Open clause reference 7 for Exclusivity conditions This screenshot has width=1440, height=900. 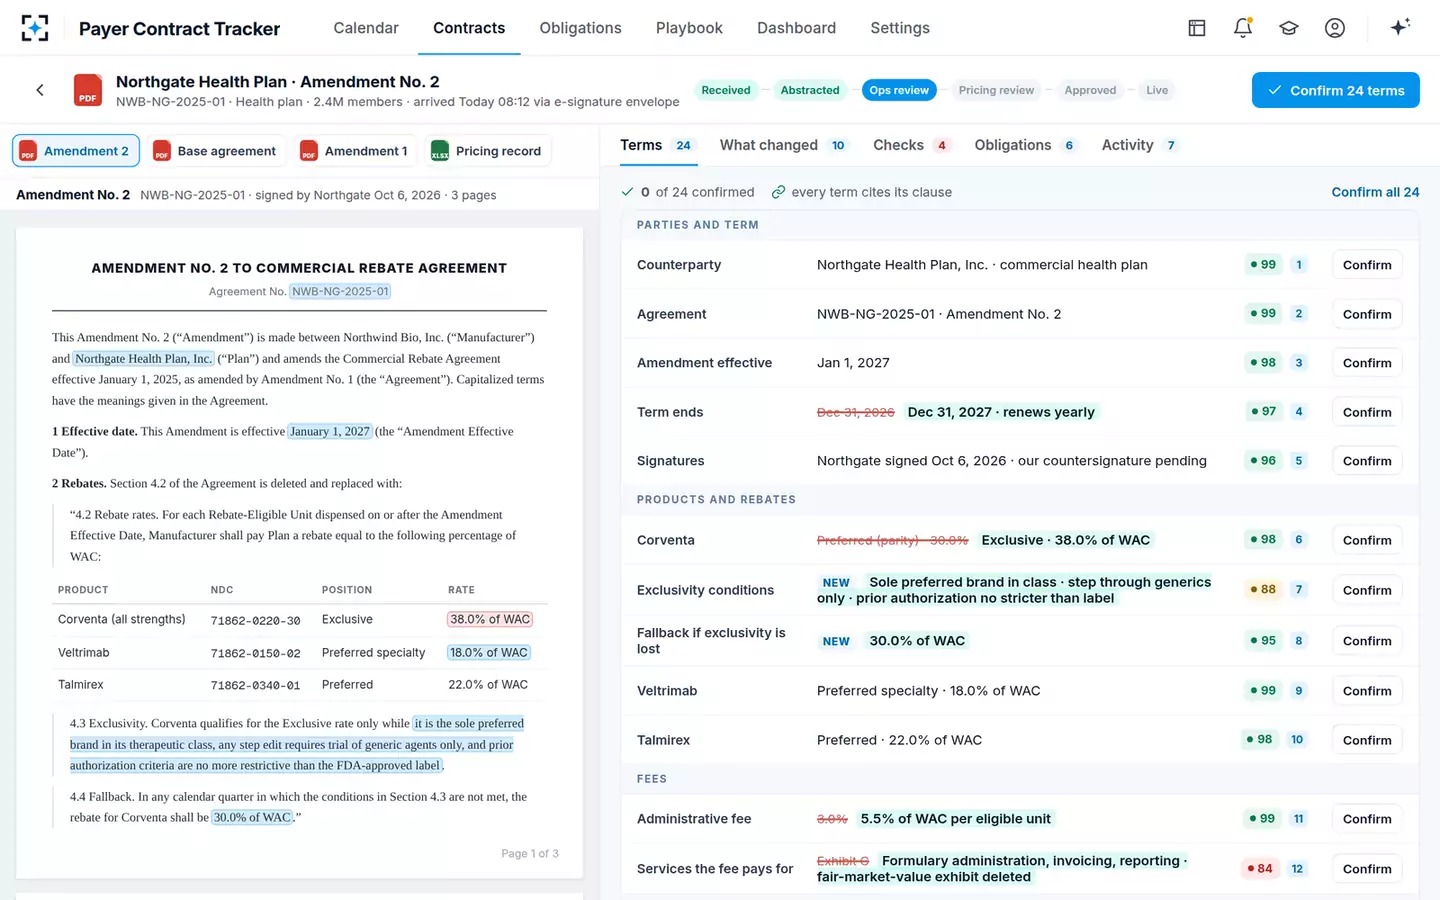pyautogui.click(x=1299, y=590)
